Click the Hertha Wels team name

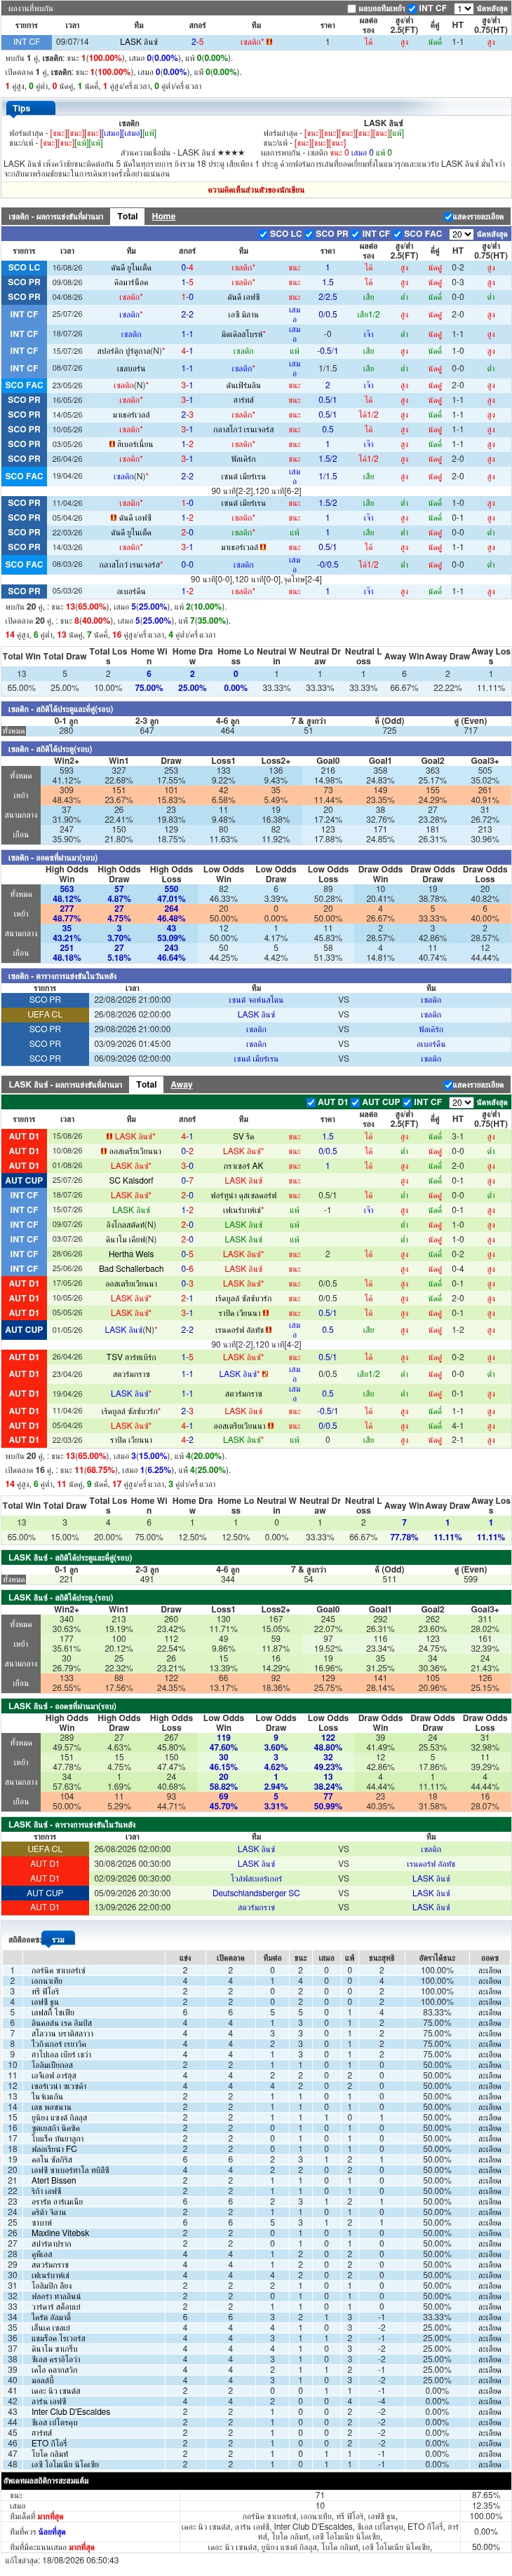[131, 1254]
